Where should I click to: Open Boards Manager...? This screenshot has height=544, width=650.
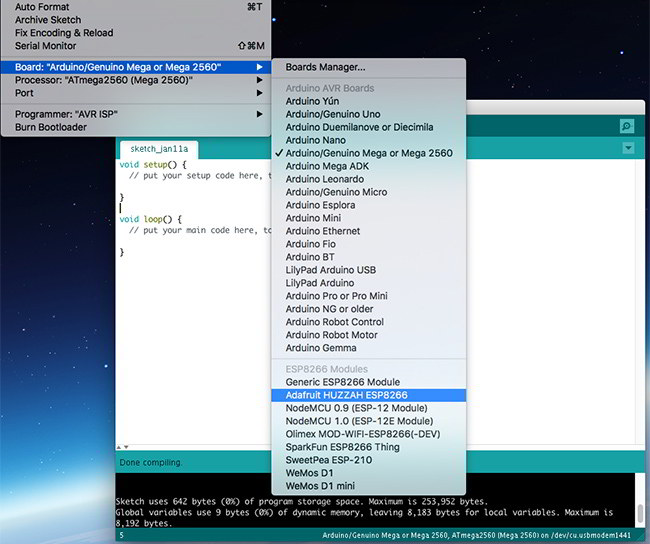[x=369, y=67]
